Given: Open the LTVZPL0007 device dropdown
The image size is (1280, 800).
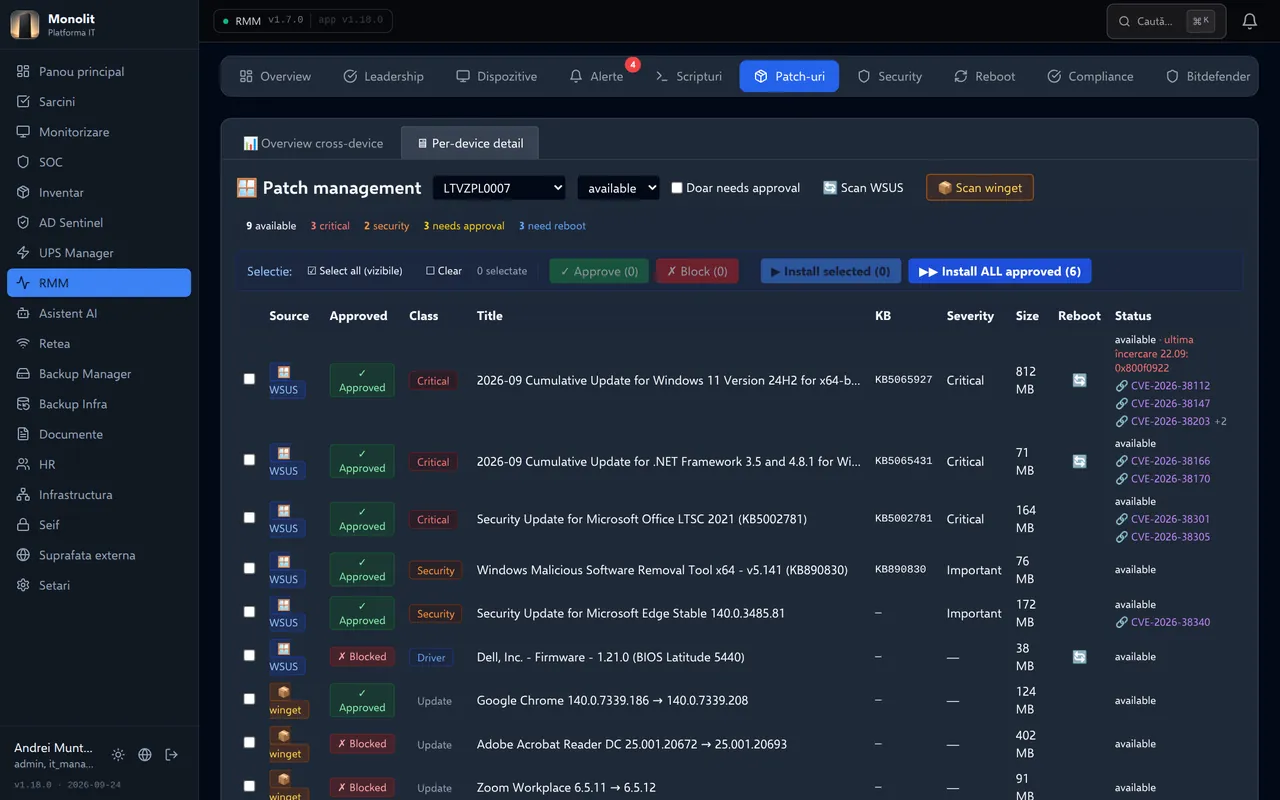Looking at the screenshot, I should pyautogui.click(x=499, y=188).
